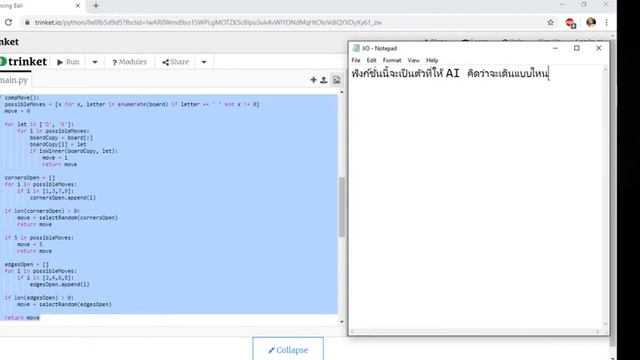This screenshot has width=640, height=360.
Task: Click the 'edgesOpen = []' code line
Action: coord(27,264)
